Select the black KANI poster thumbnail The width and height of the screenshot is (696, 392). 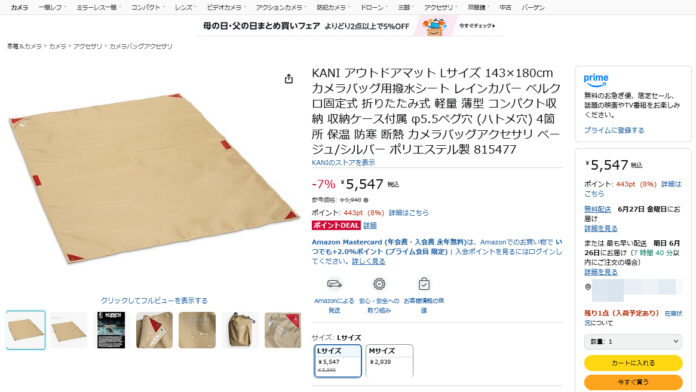coord(111,330)
